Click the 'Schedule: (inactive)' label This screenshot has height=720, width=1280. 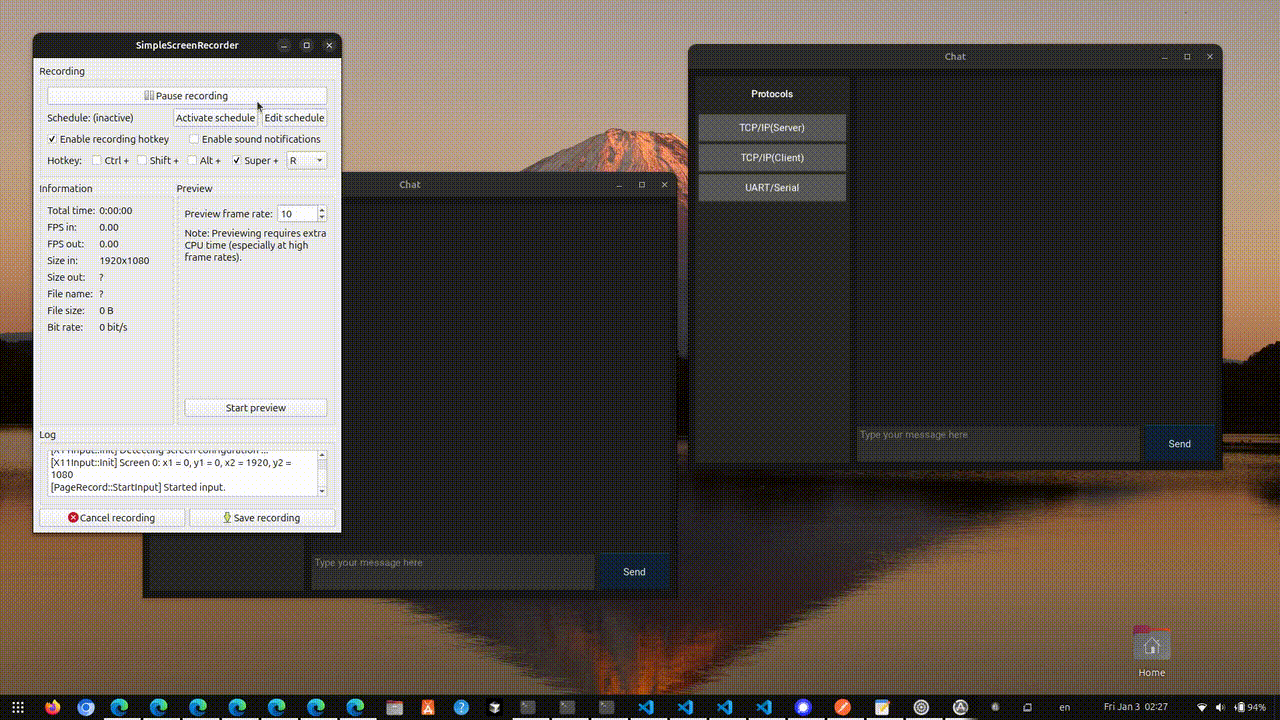(x=90, y=118)
